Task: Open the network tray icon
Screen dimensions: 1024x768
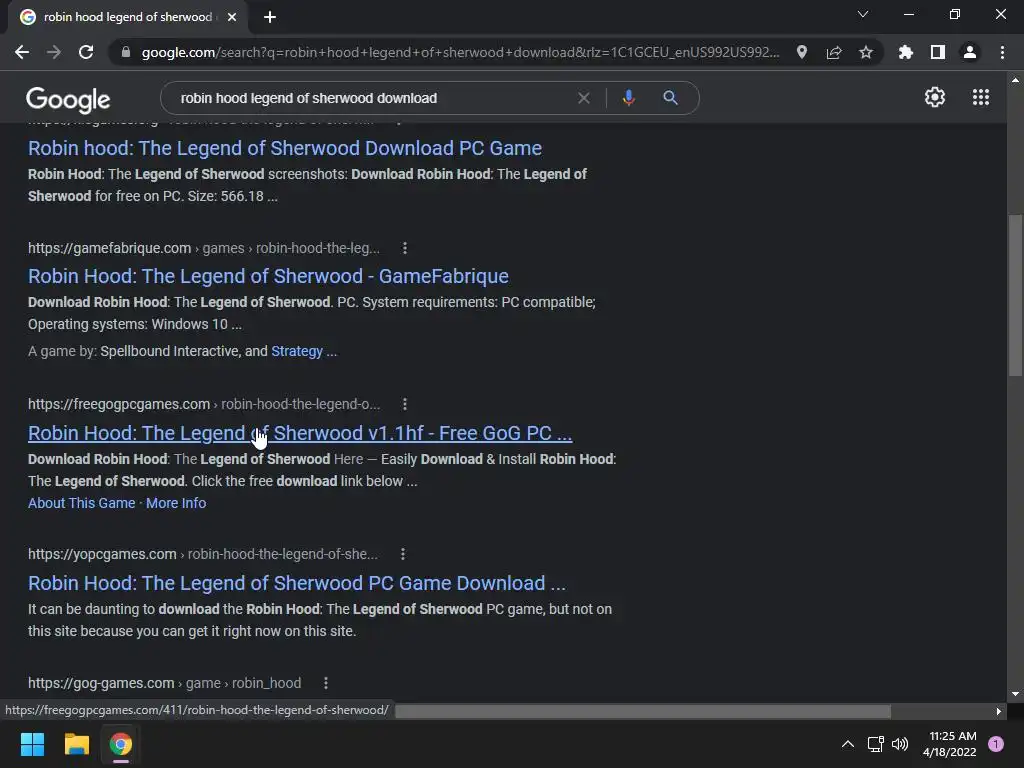Action: [x=875, y=744]
